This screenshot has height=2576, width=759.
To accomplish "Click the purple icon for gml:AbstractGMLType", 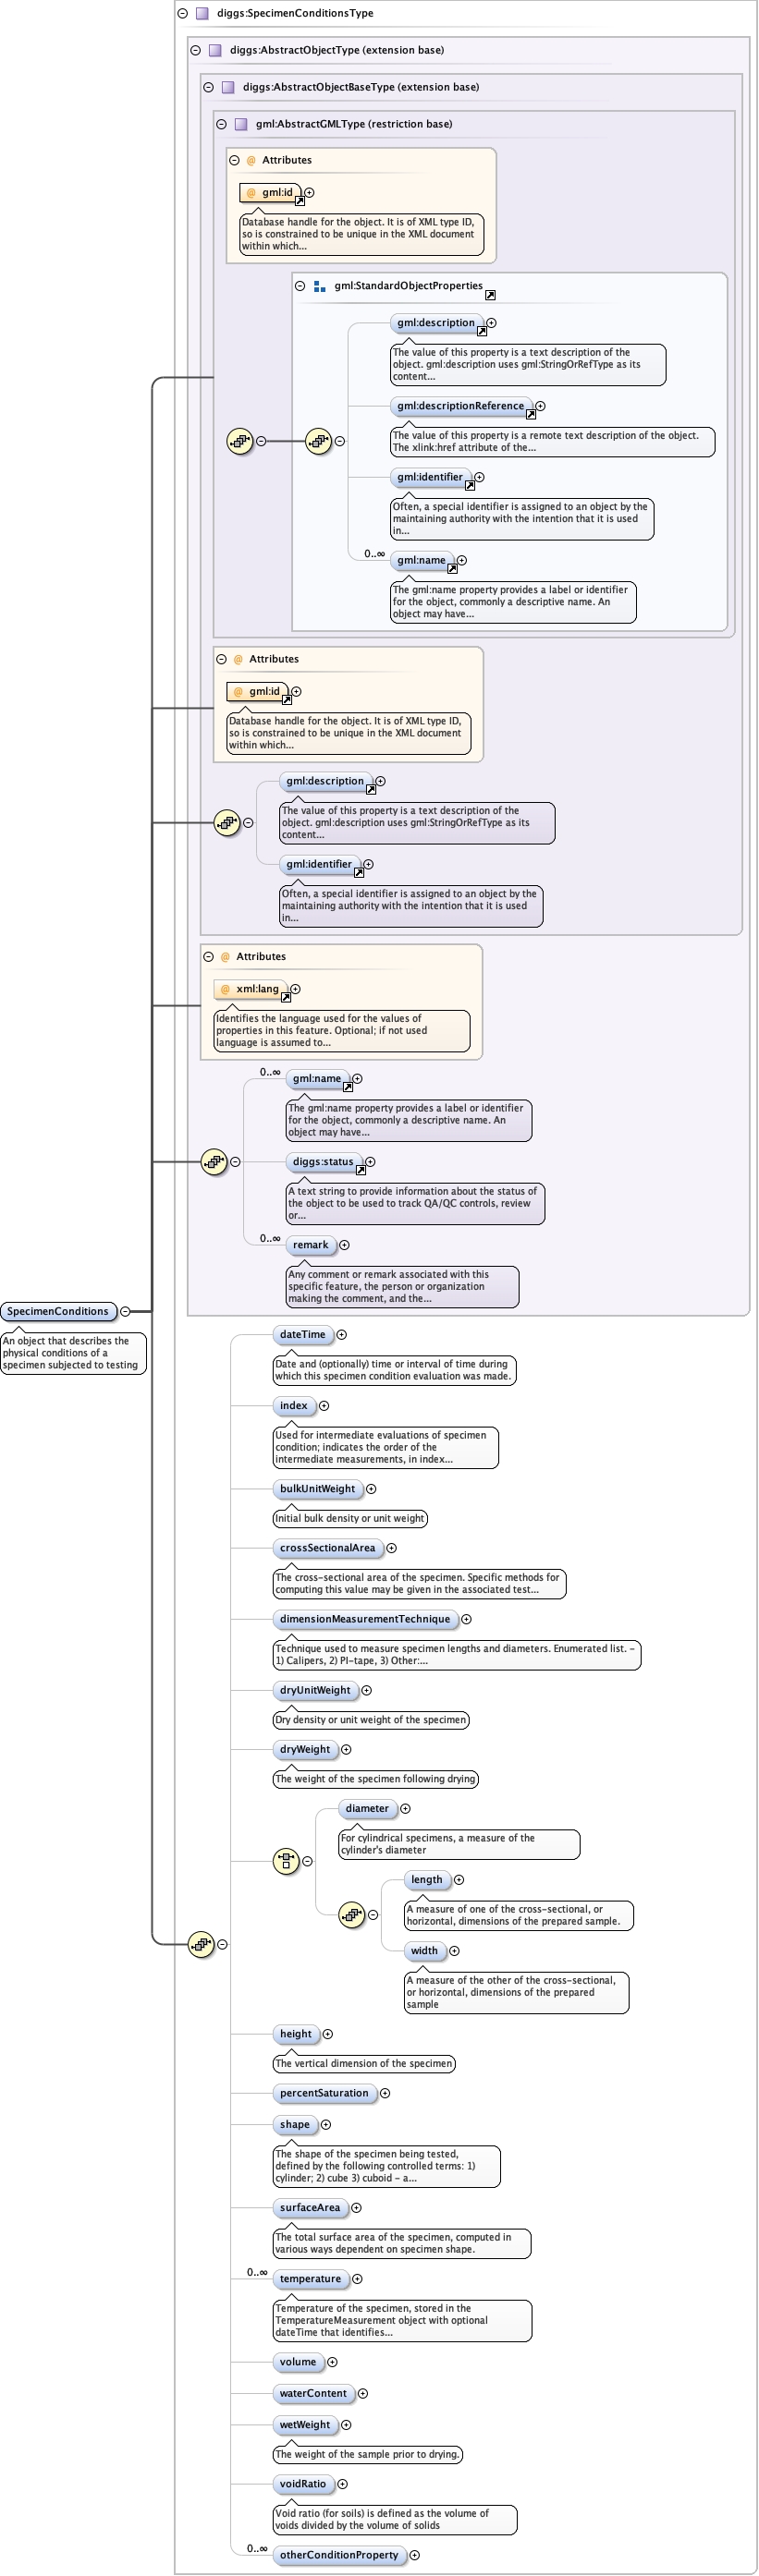I will [240, 124].
